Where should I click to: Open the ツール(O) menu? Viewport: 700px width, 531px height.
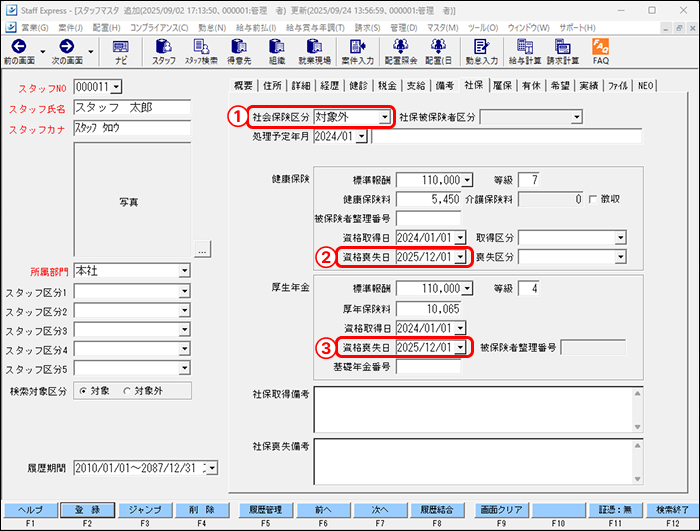483,28
